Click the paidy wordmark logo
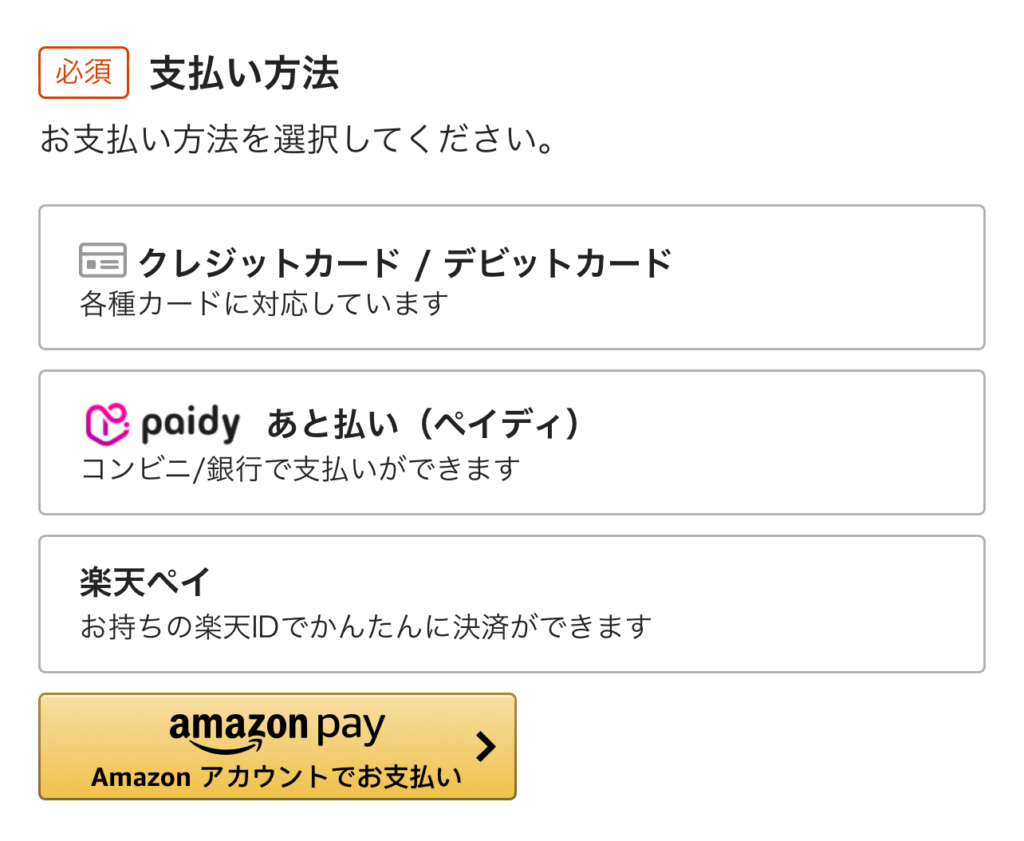The width and height of the screenshot is (1024, 841). click(191, 424)
